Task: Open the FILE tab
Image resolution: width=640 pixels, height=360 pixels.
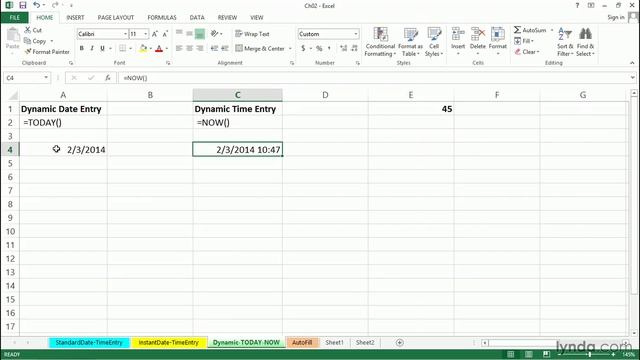Action: coord(14,18)
